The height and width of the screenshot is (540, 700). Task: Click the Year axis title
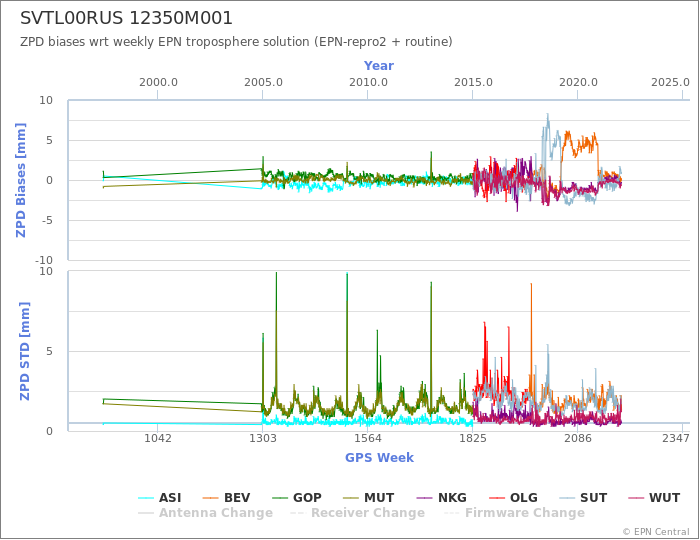click(x=379, y=66)
